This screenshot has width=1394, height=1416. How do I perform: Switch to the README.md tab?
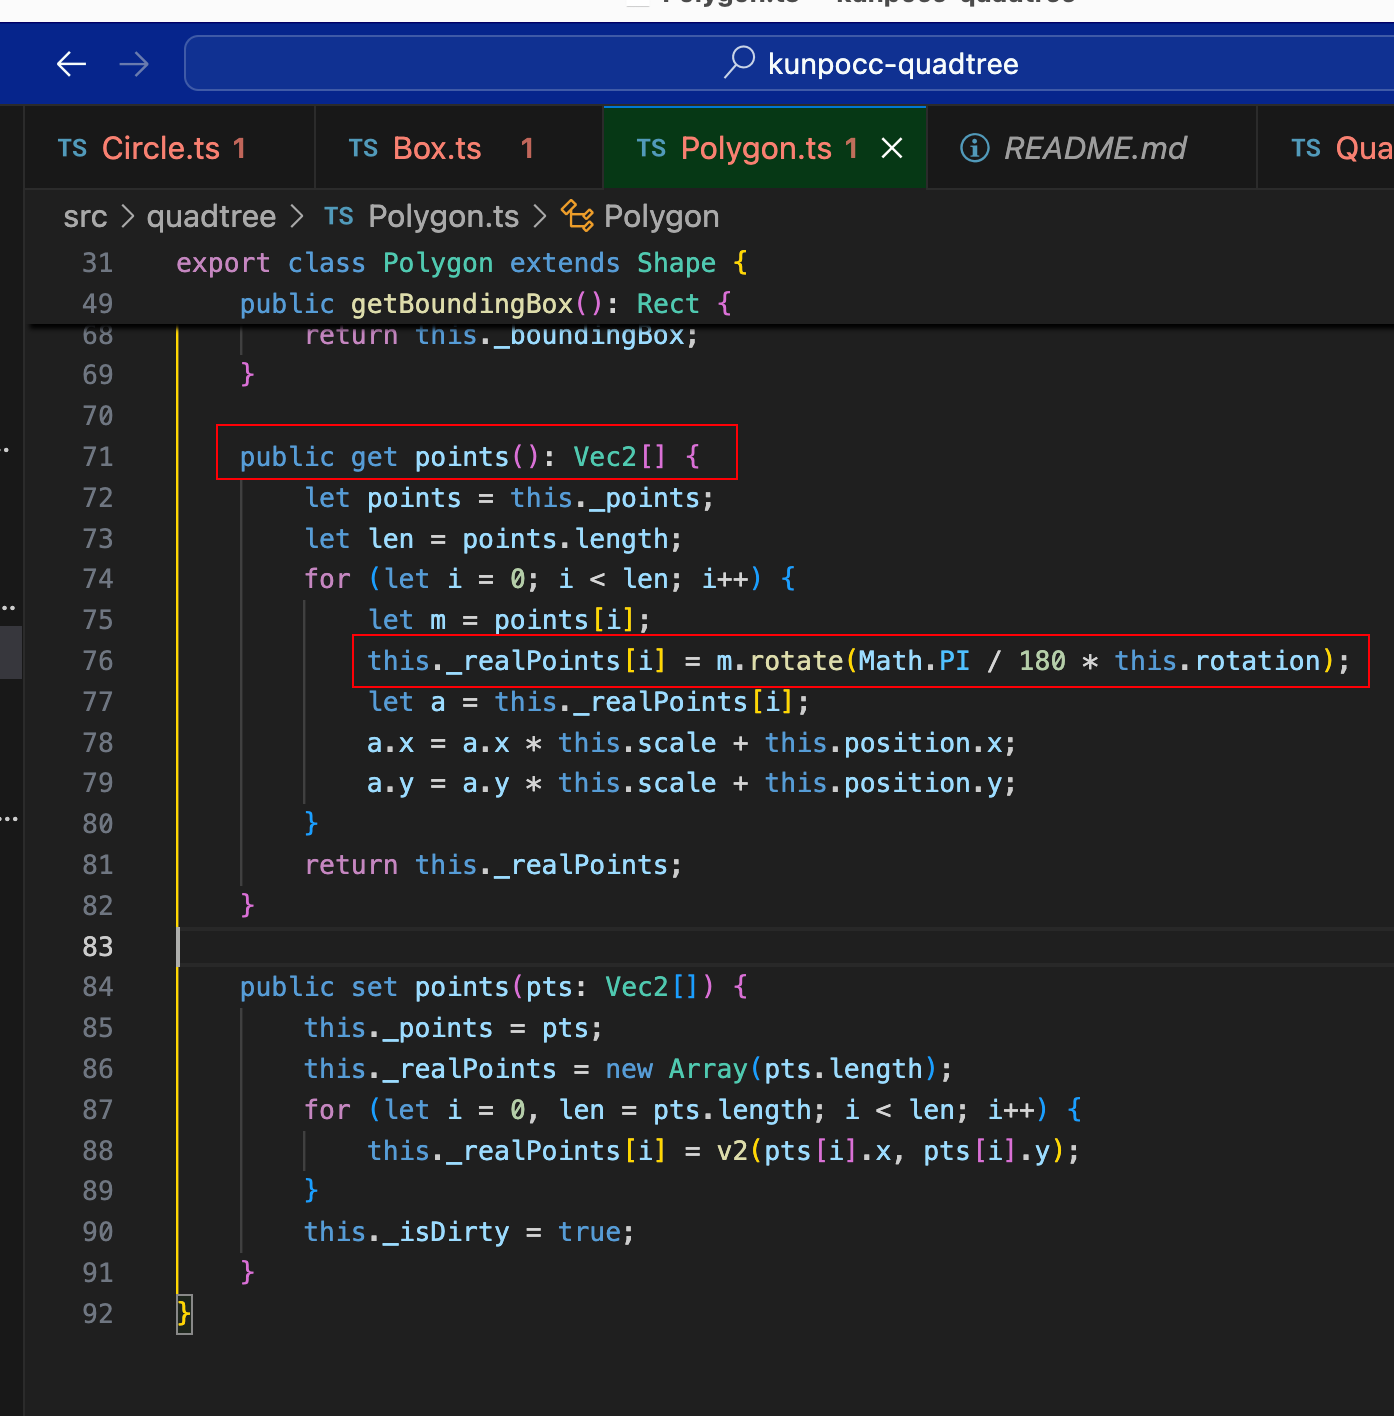[1094, 148]
